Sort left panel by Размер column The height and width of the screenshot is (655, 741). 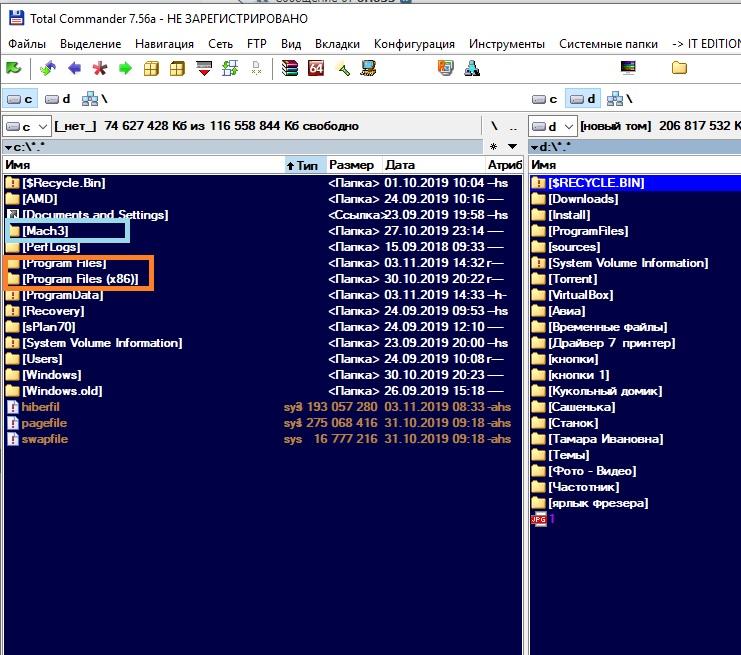pyautogui.click(x=351, y=165)
